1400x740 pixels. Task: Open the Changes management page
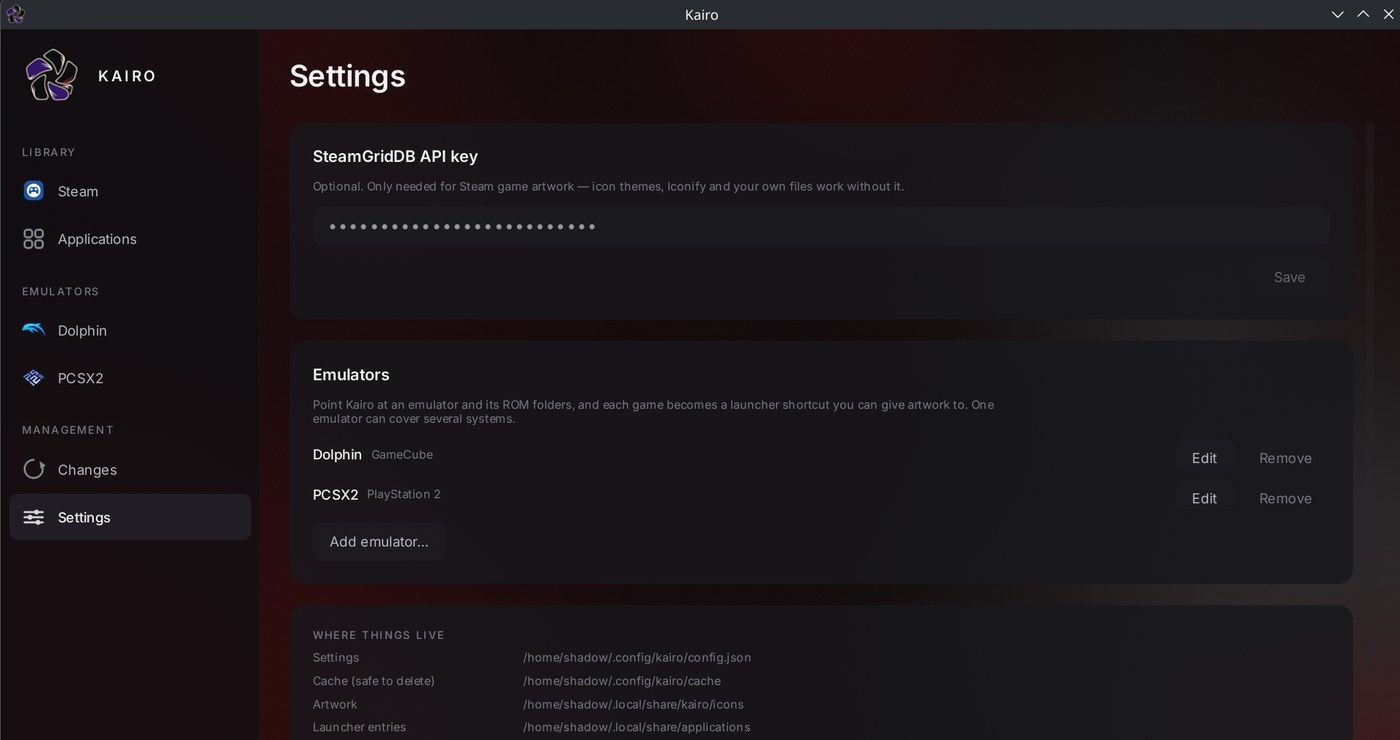(x=130, y=469)
